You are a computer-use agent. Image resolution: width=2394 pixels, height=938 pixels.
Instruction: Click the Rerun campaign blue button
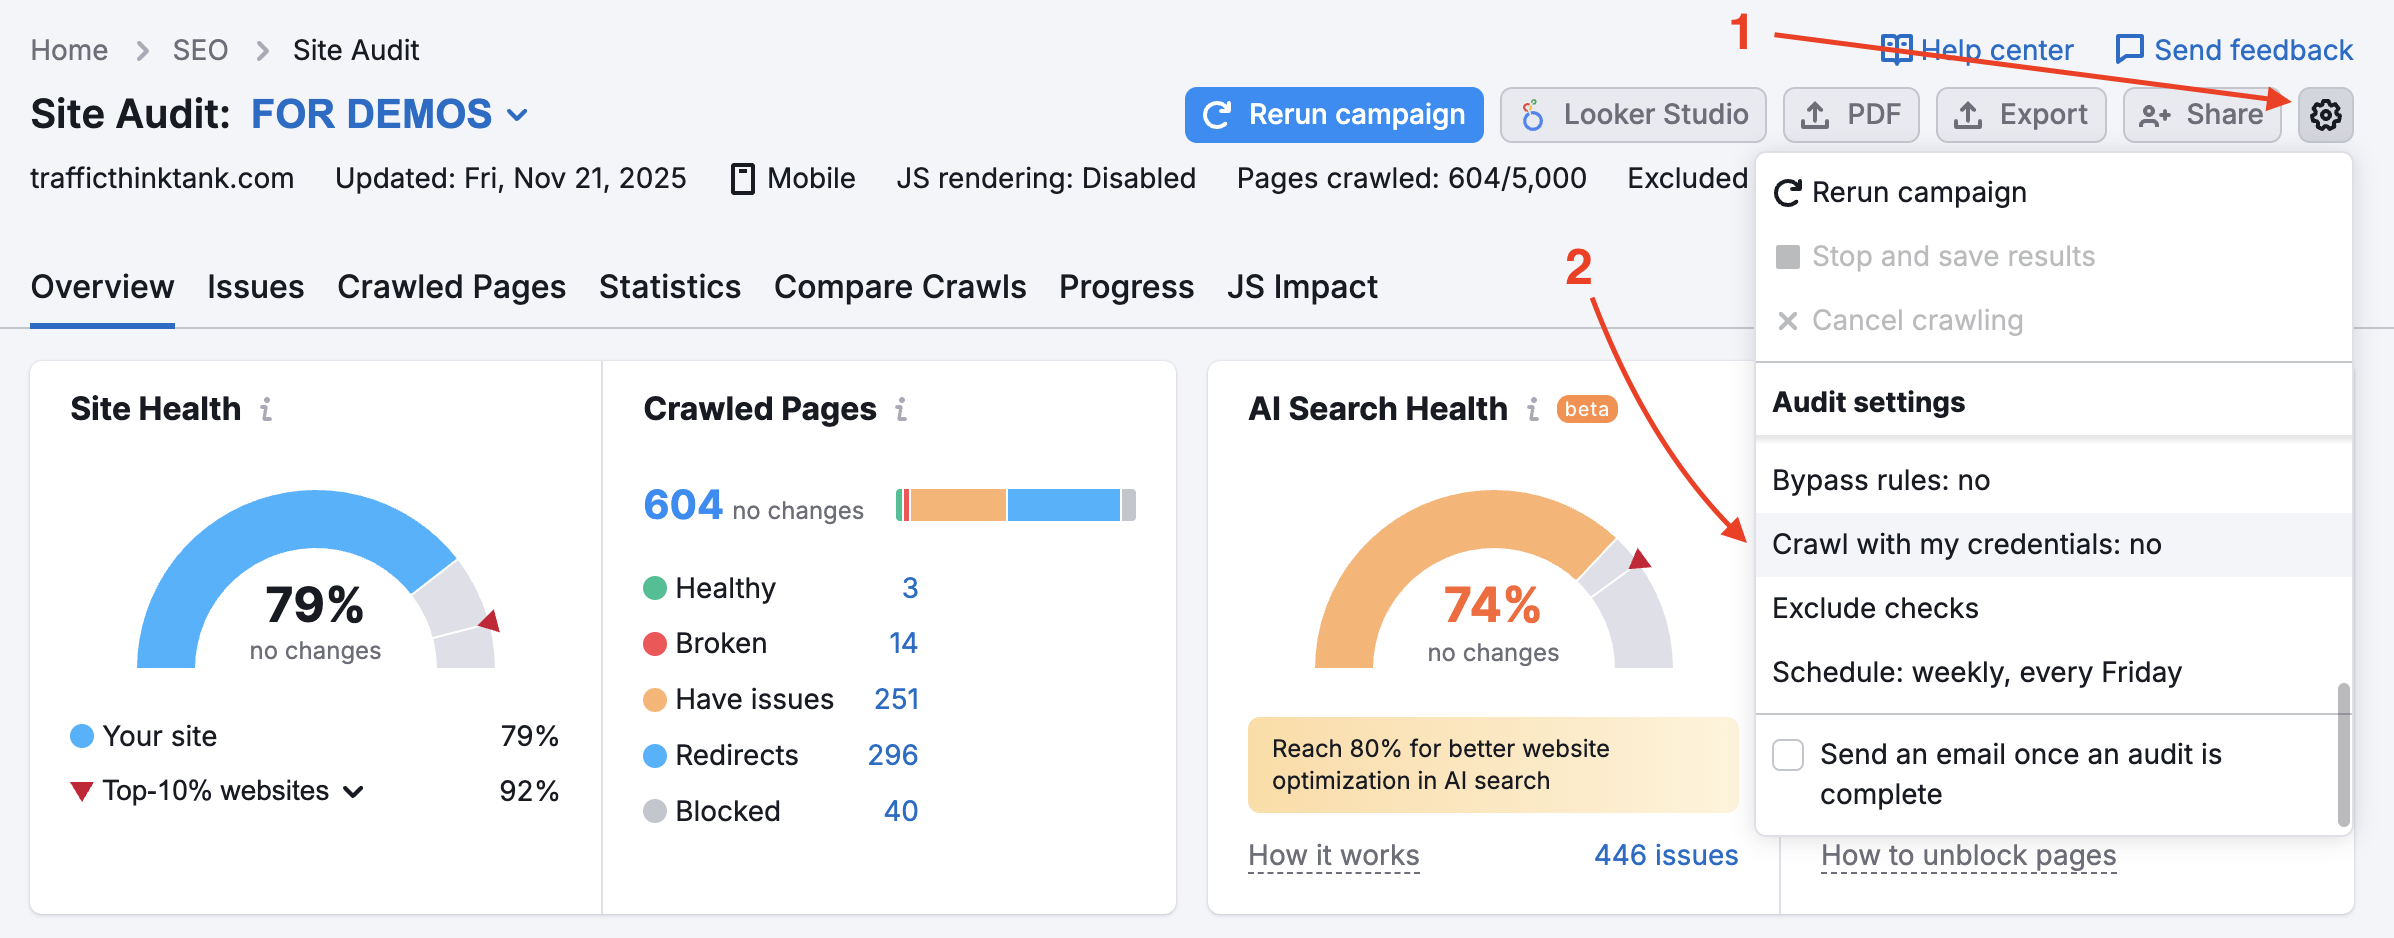[1333, 115]
